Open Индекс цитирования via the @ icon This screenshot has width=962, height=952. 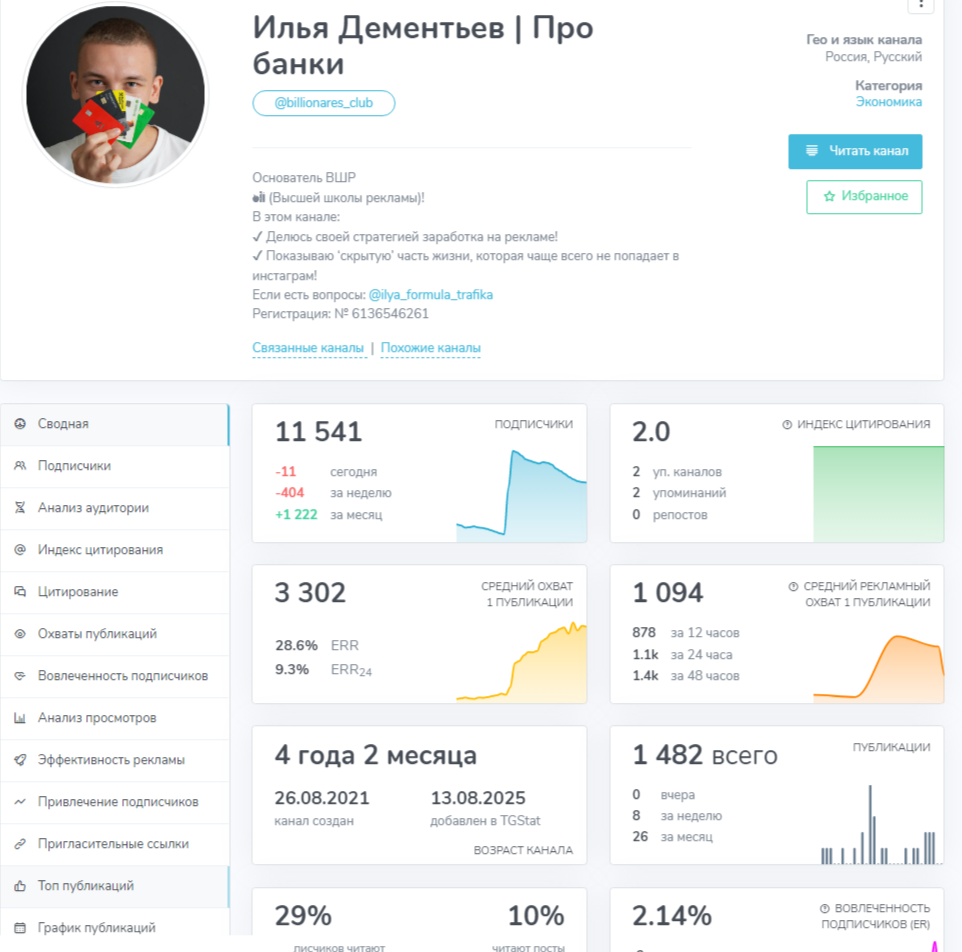[20, 550]
